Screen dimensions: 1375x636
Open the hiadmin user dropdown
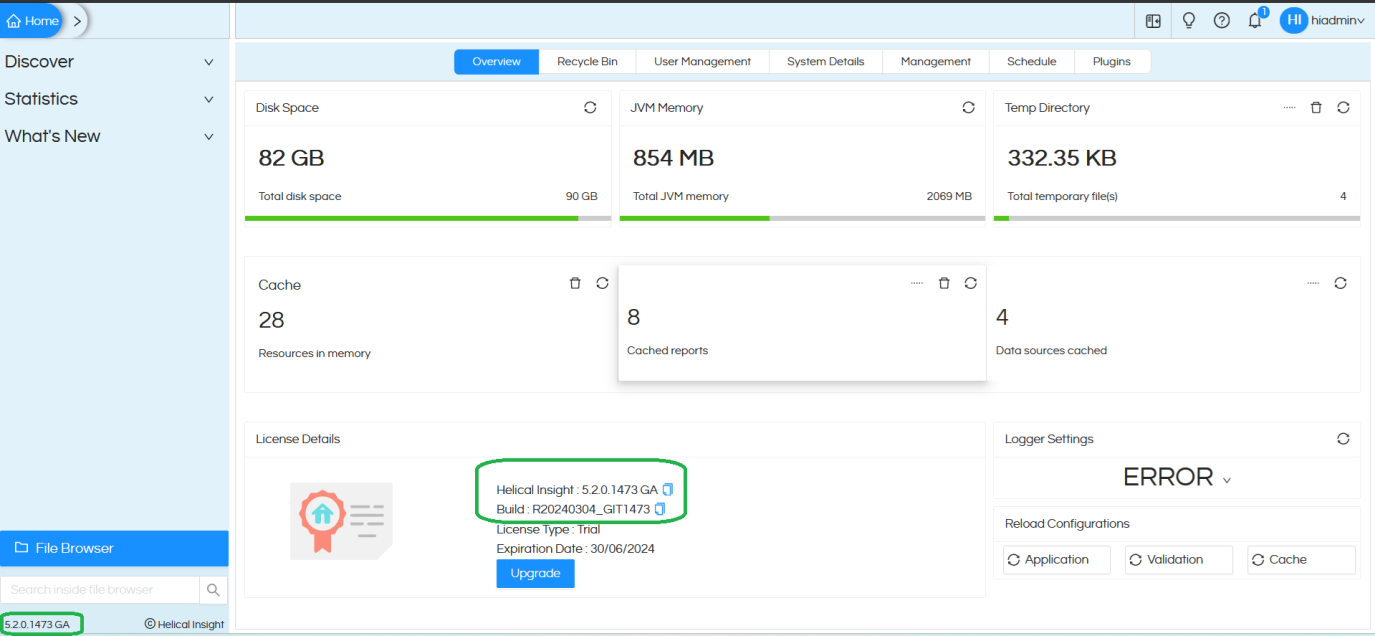[x=1338, y=21]
